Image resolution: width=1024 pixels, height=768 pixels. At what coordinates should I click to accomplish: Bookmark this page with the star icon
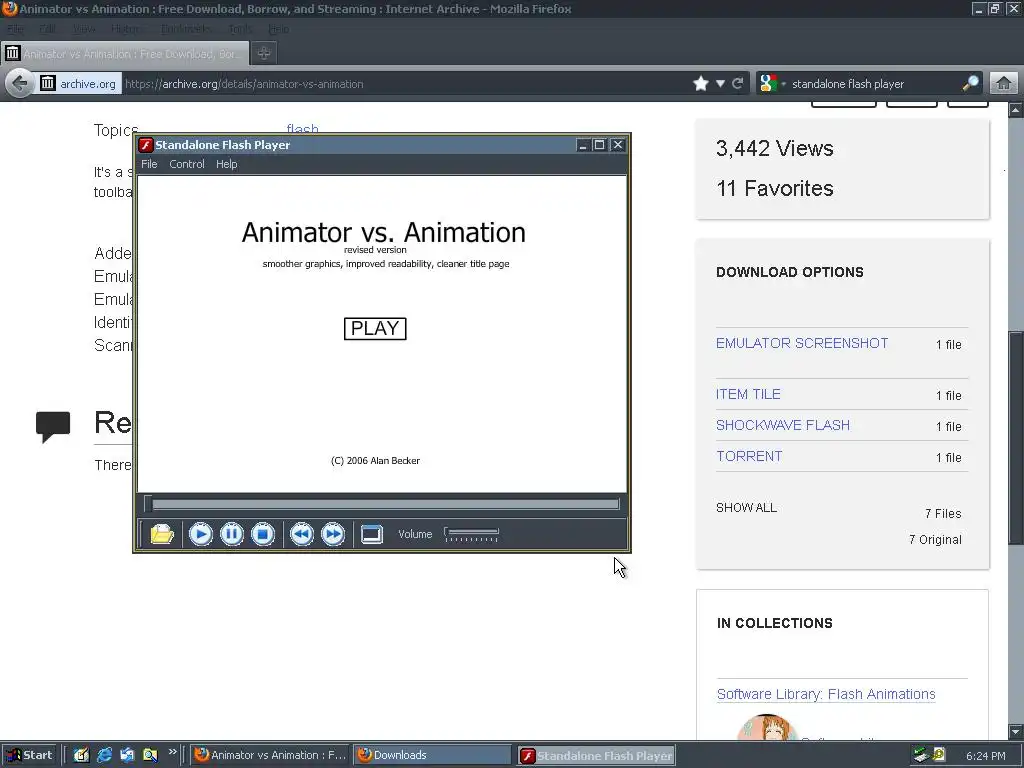(701, 84)
